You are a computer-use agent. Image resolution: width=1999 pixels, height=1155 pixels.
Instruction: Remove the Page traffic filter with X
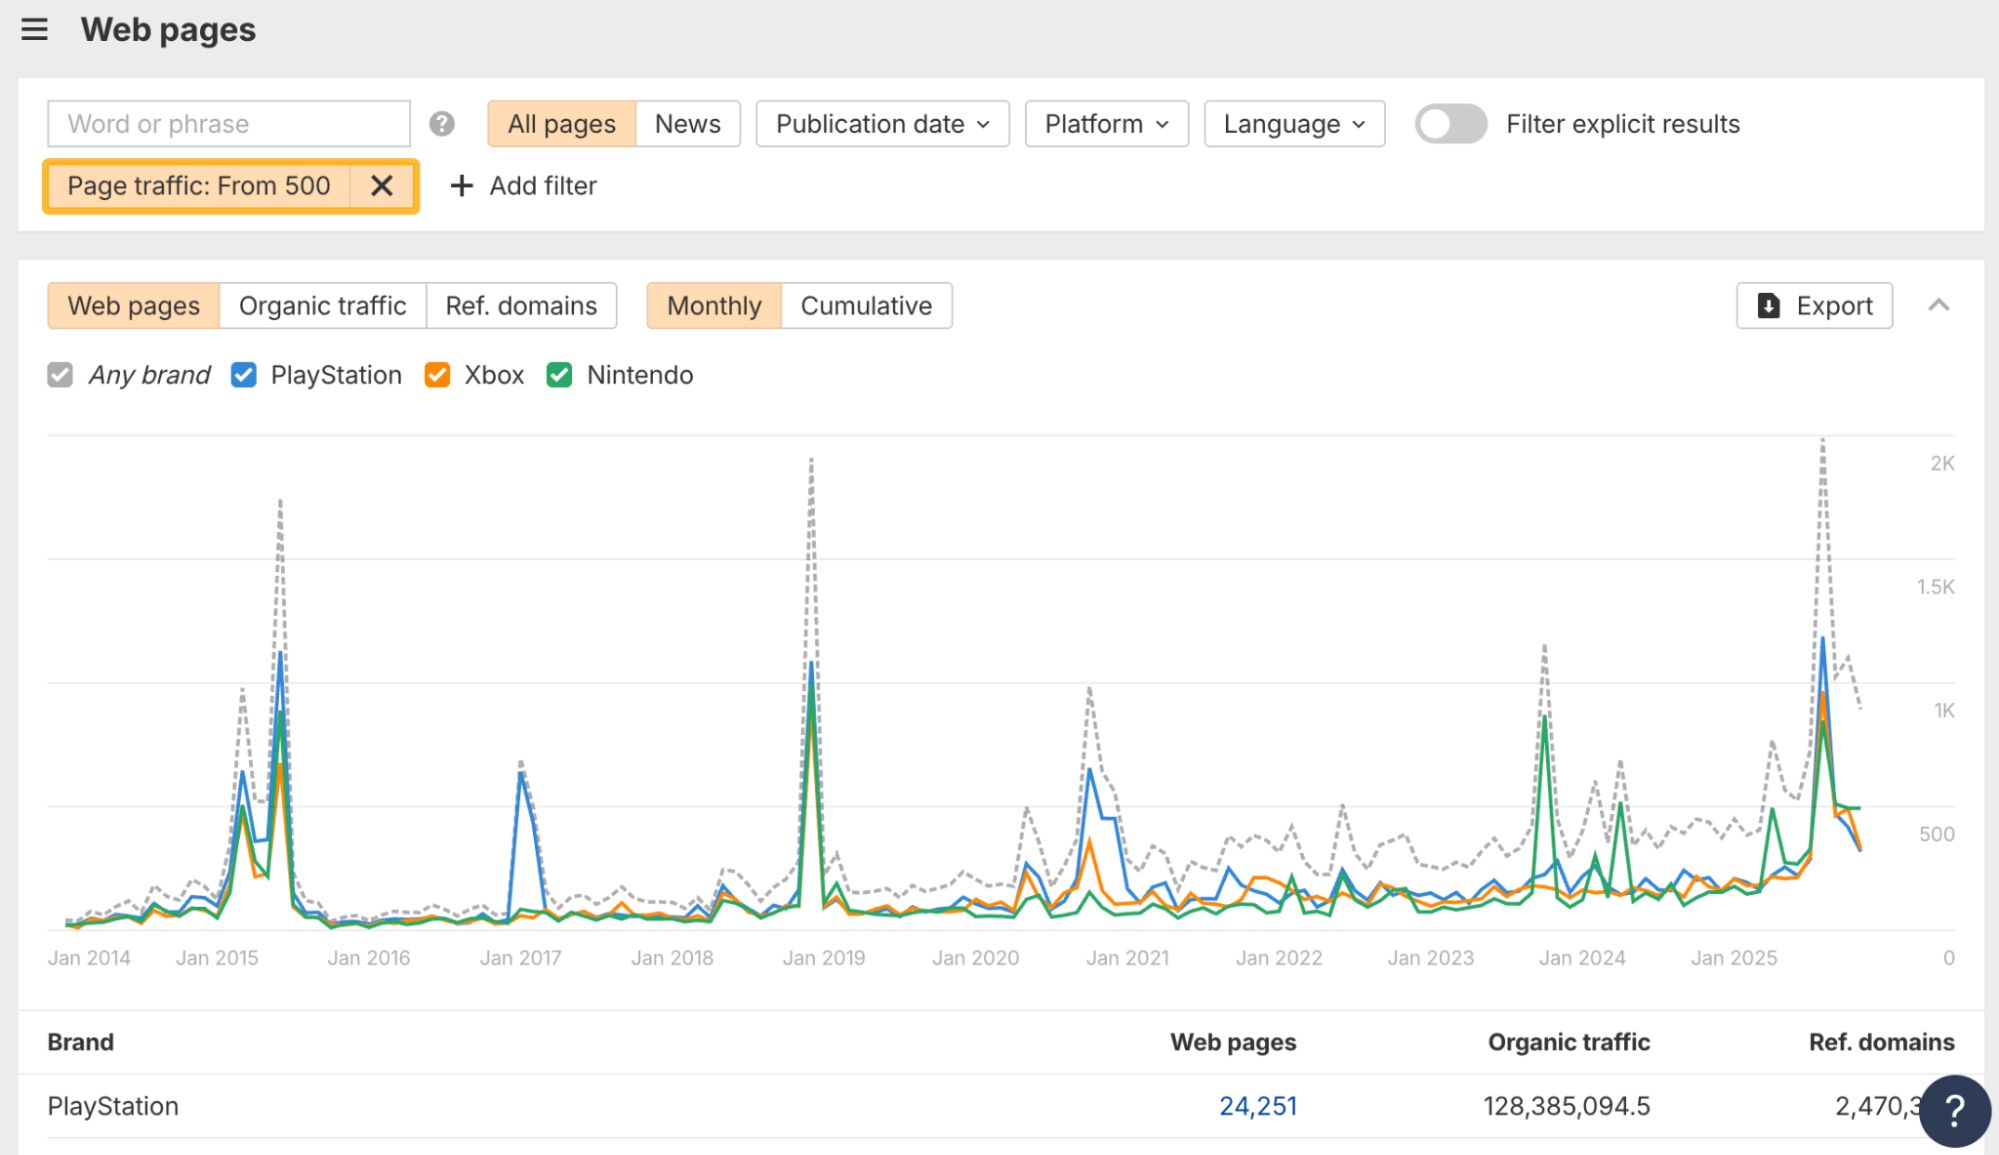[381, 186]
